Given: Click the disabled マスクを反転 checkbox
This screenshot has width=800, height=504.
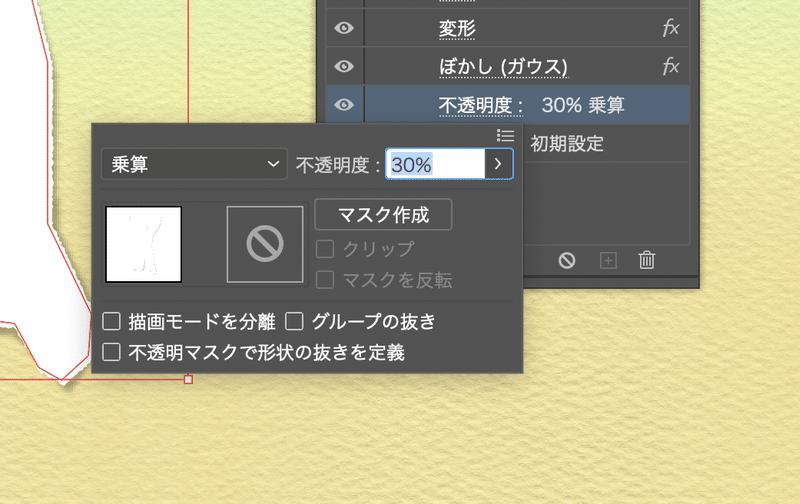Looking at the screenshot, I should tap(325, 280).
